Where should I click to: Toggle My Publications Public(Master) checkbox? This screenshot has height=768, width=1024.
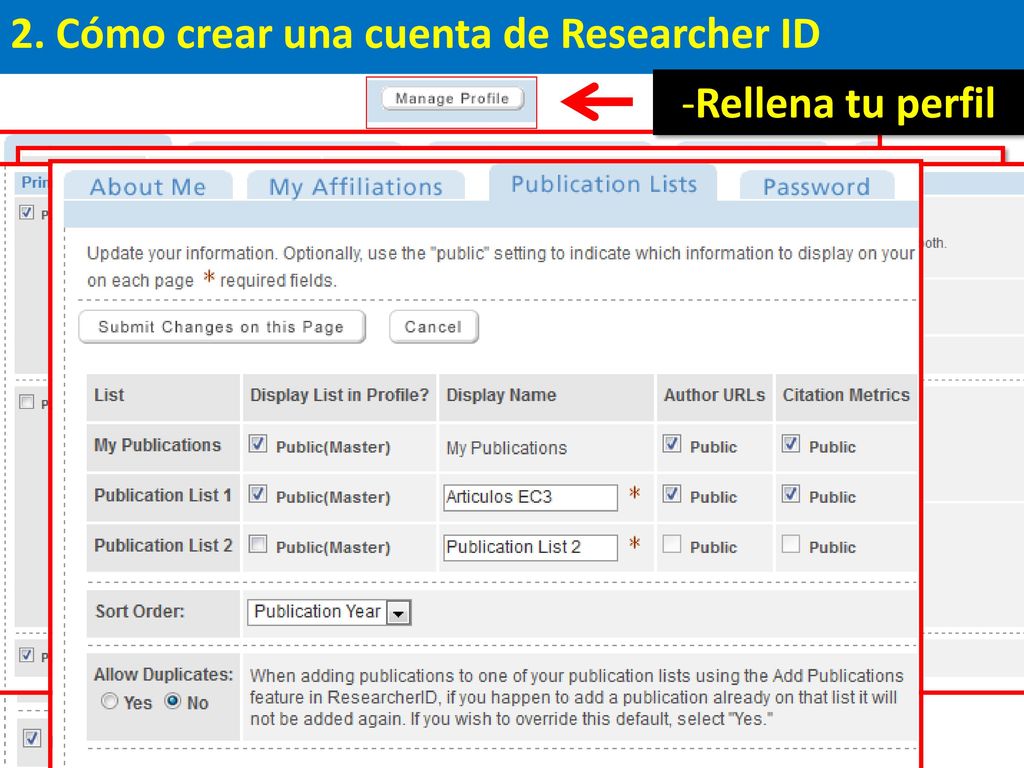point(258,444)
